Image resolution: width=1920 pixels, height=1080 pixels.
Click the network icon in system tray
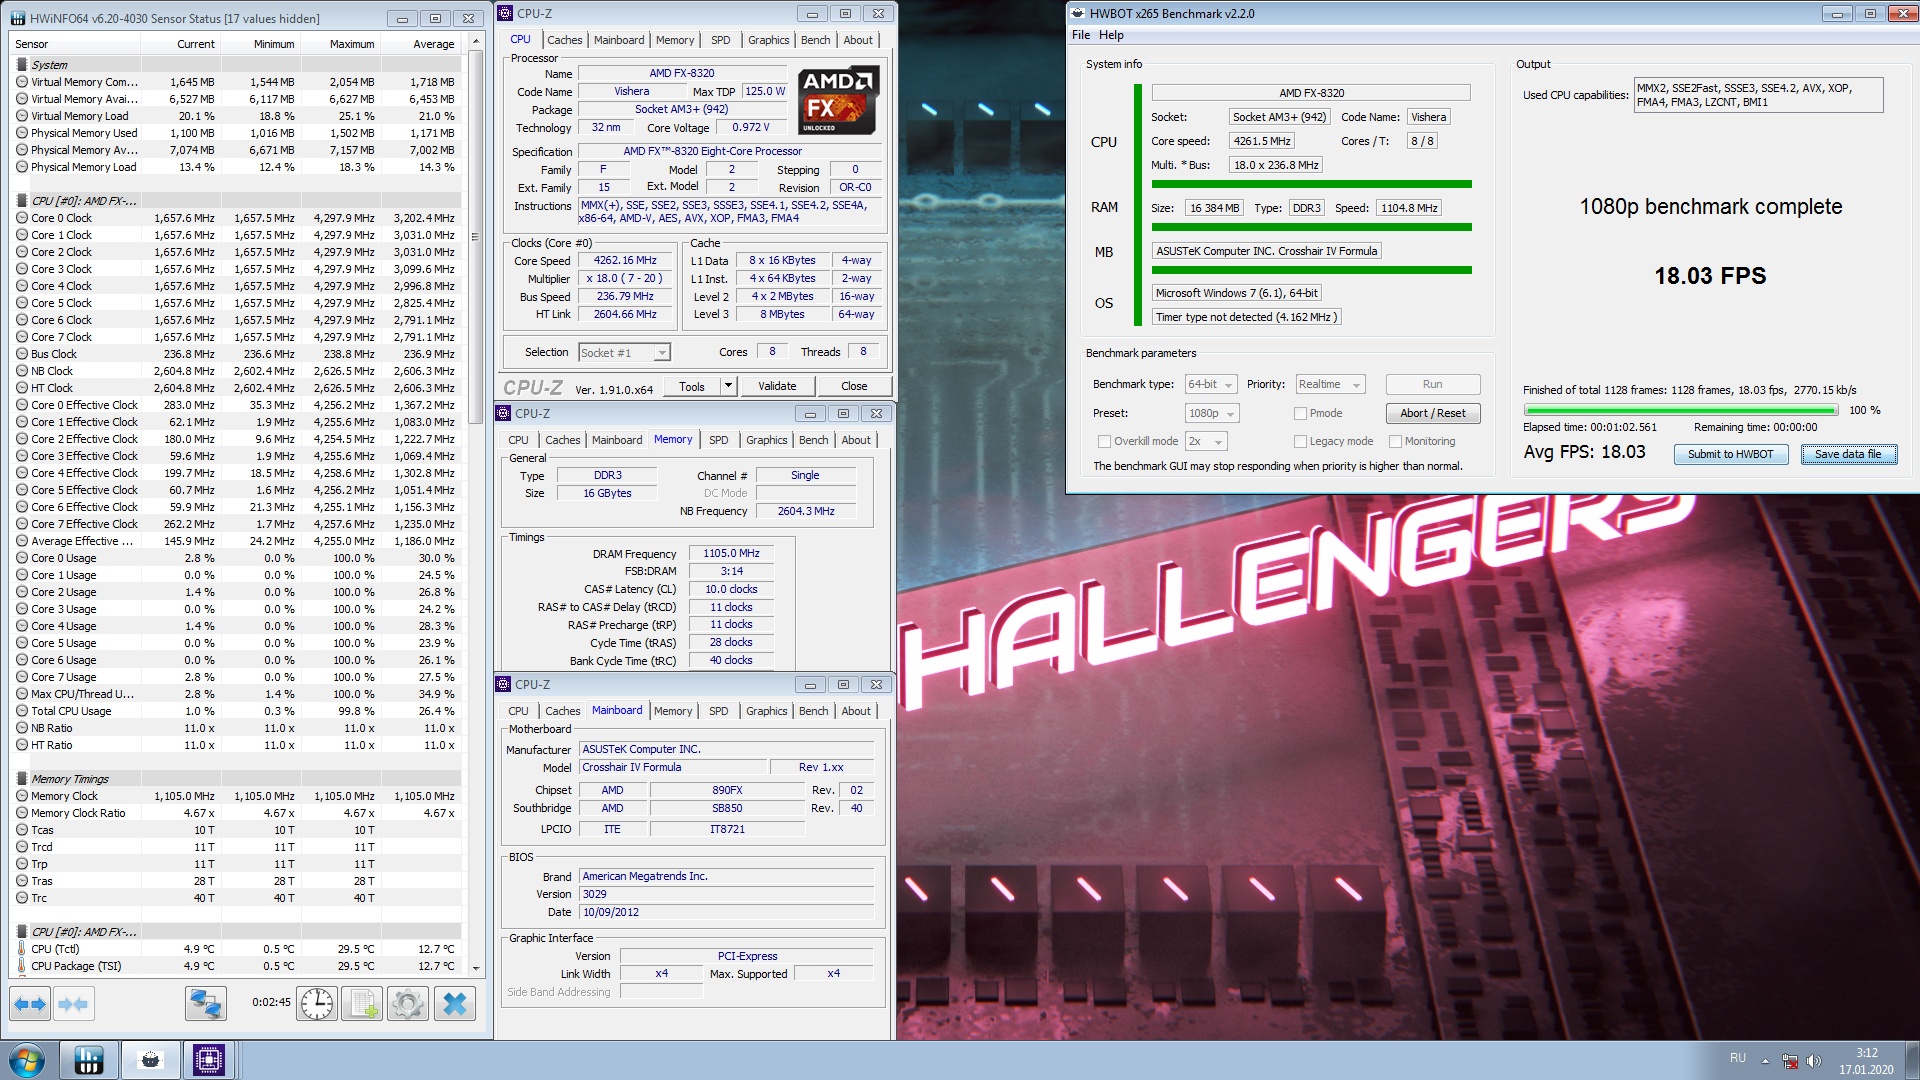click(x=1790, y=1060)
